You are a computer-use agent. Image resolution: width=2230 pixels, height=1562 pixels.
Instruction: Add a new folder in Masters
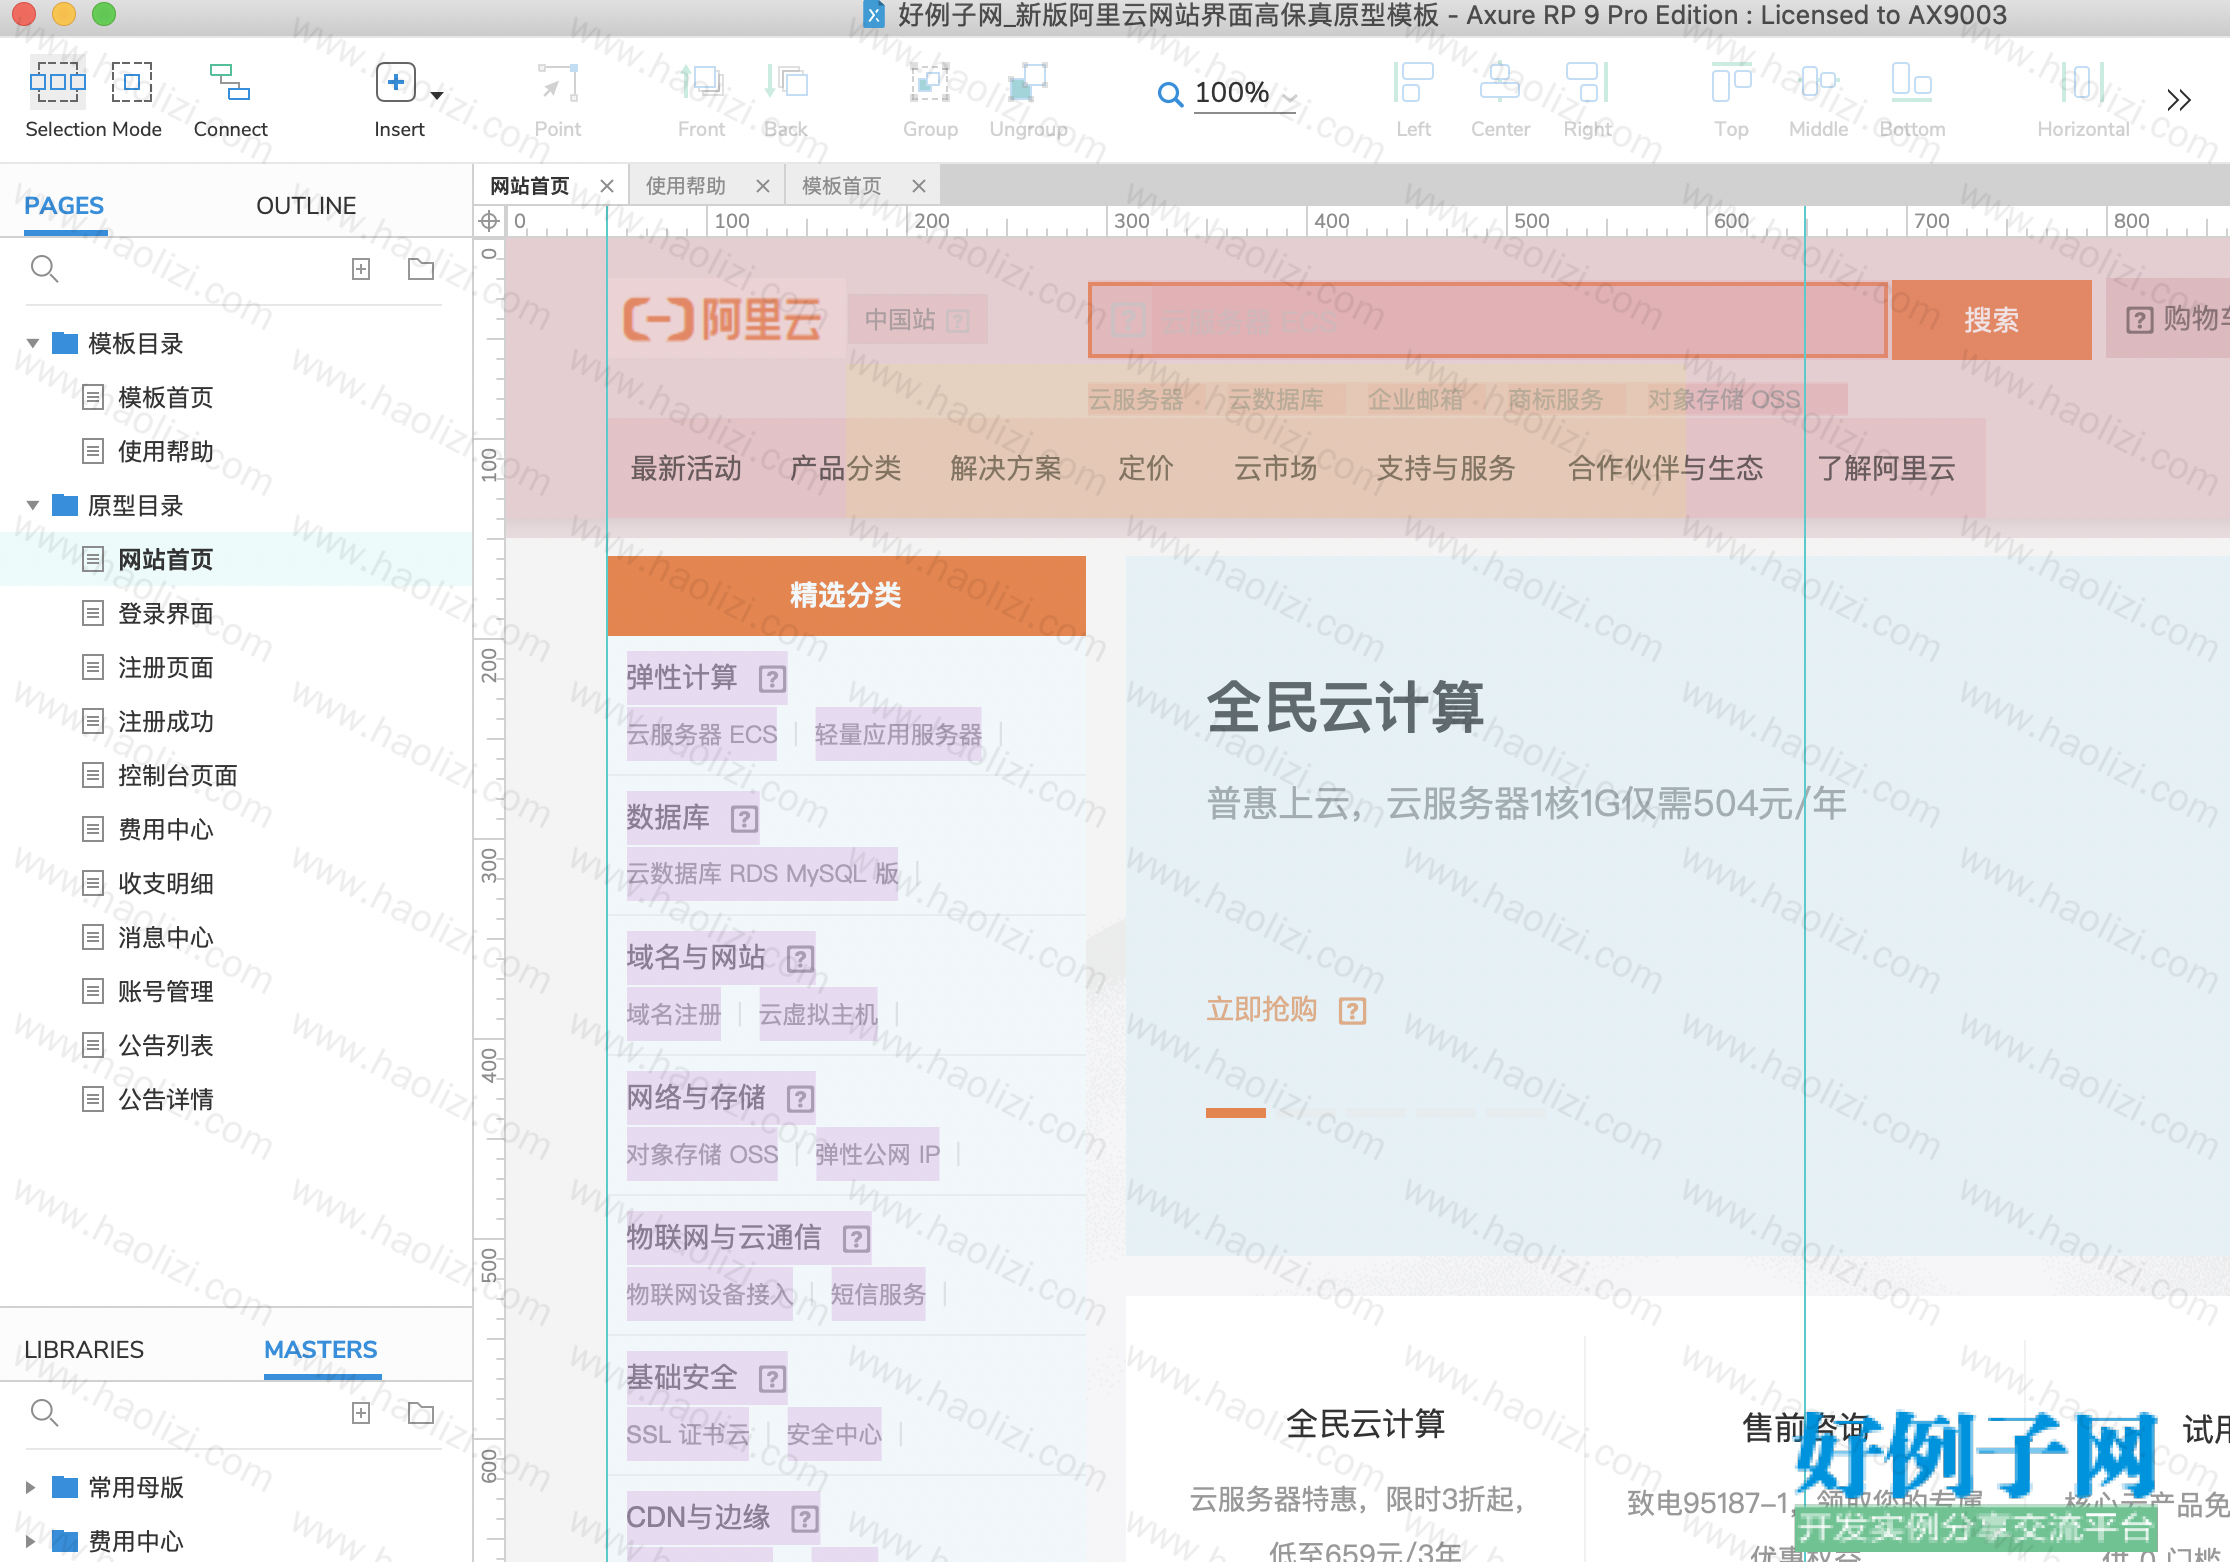(421, 1412)
